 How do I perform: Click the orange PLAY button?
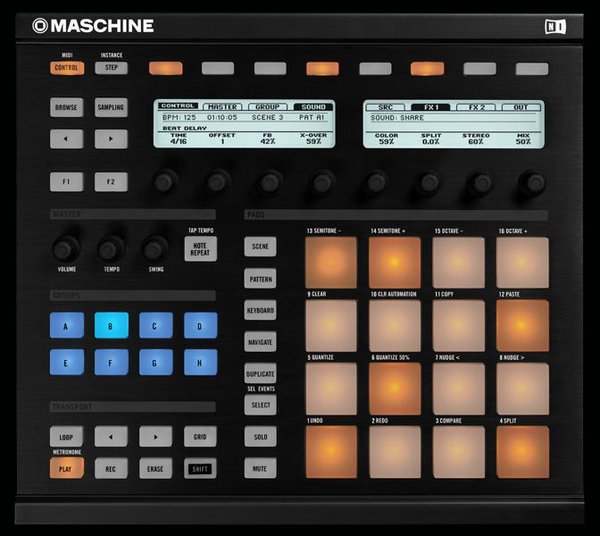tap(67, 468)
